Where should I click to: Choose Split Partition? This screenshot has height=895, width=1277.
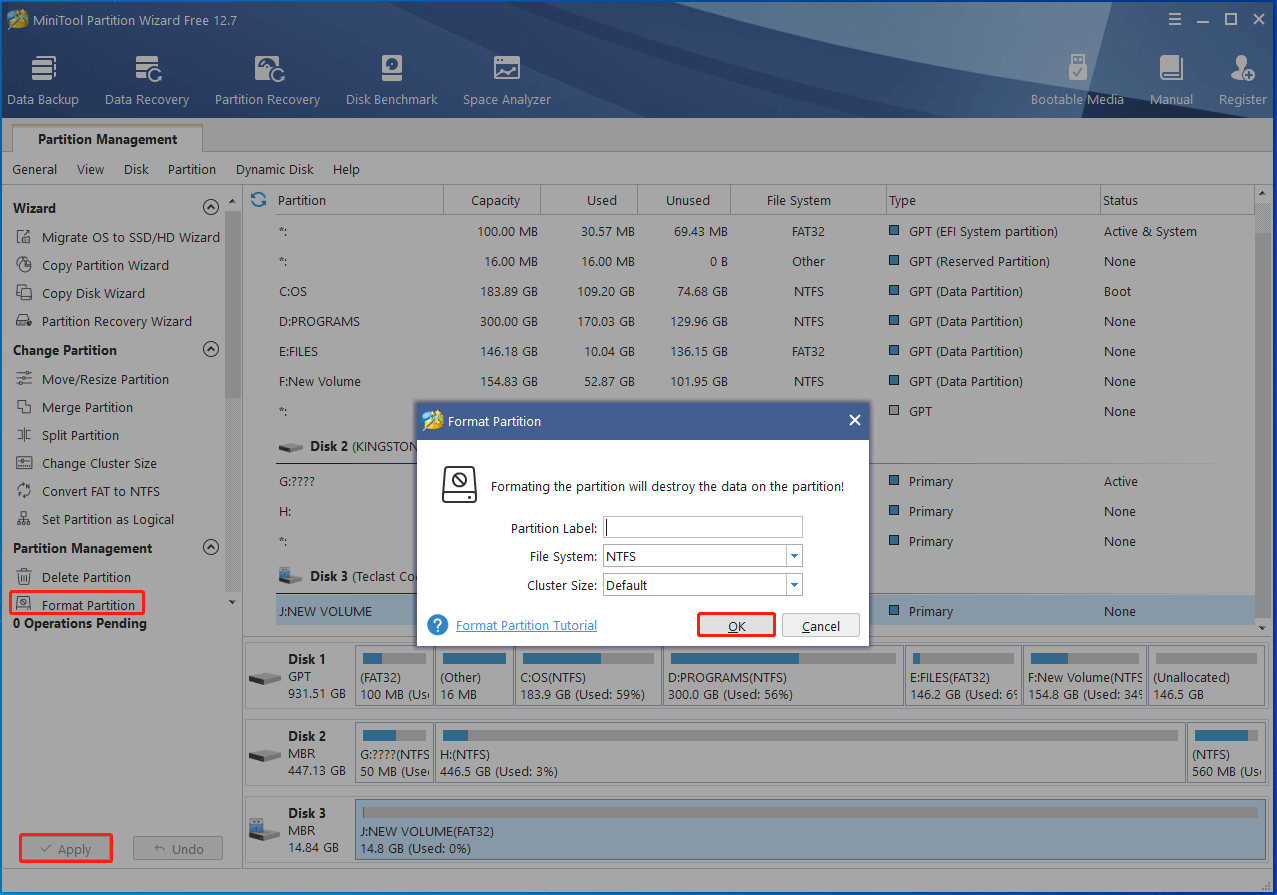point(67,435)
